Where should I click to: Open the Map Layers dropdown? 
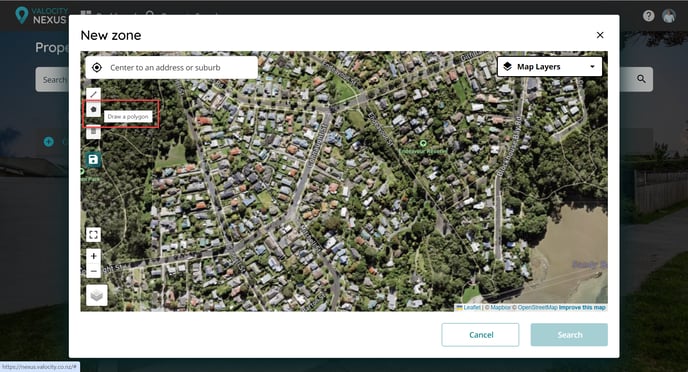click(549, 67)
